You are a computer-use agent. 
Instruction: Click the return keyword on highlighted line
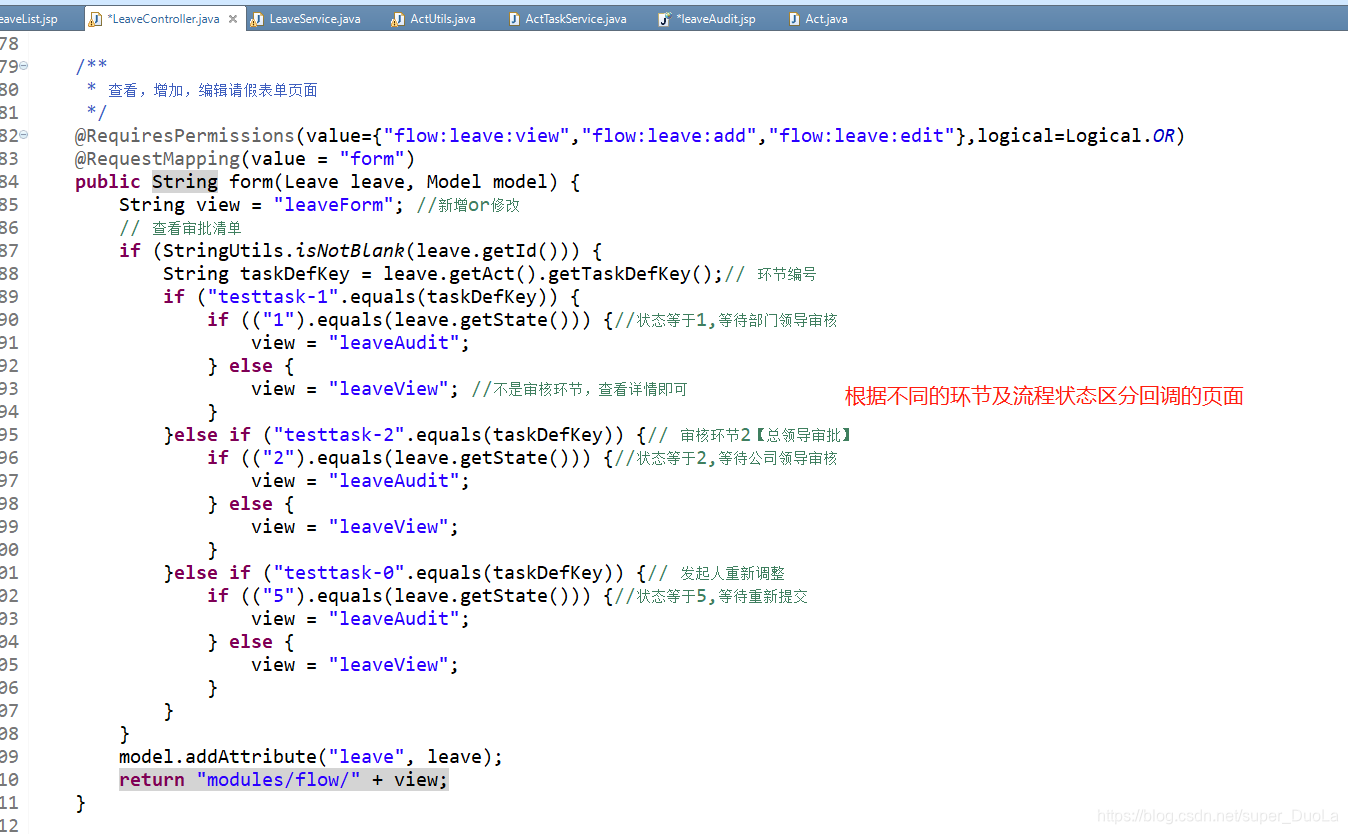point(152,779)
